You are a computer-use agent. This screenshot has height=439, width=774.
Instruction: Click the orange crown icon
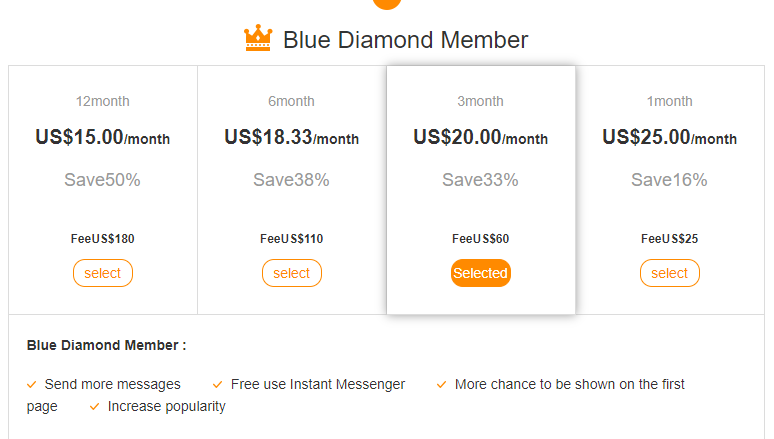pos(258,39)
